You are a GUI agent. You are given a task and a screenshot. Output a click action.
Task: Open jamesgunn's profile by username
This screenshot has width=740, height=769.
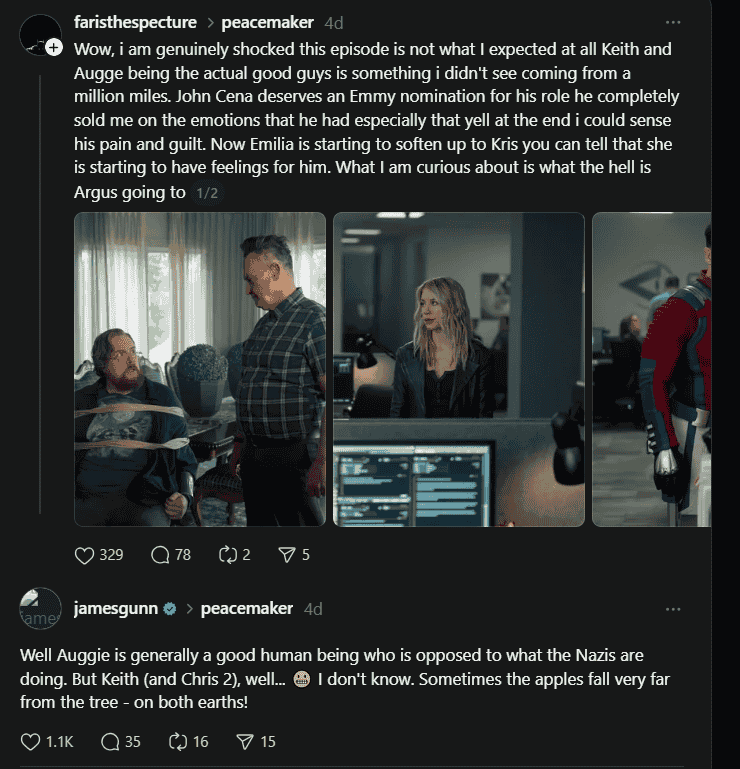(116, 609)
